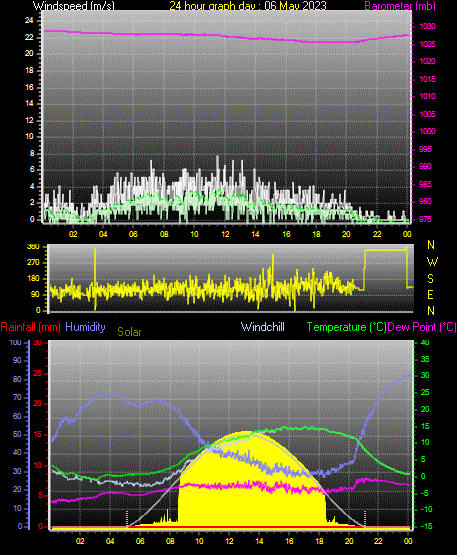457x555 pixels.
Task: Select the Rainfall (mm) legend label
Action: pyautogui.click(x=30, y=327)
